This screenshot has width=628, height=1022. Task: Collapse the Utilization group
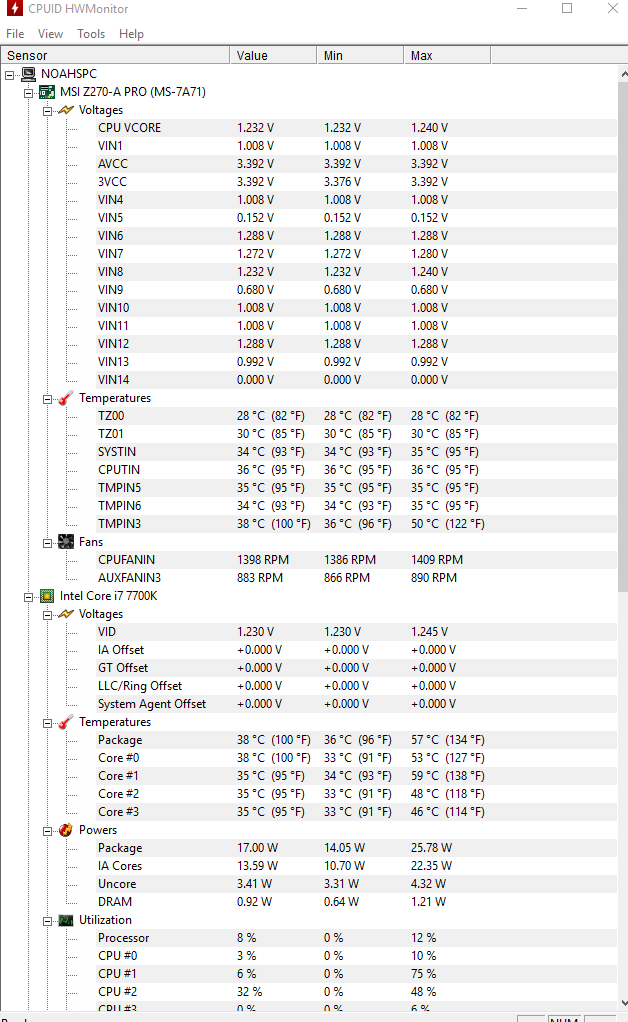point(47,921)
